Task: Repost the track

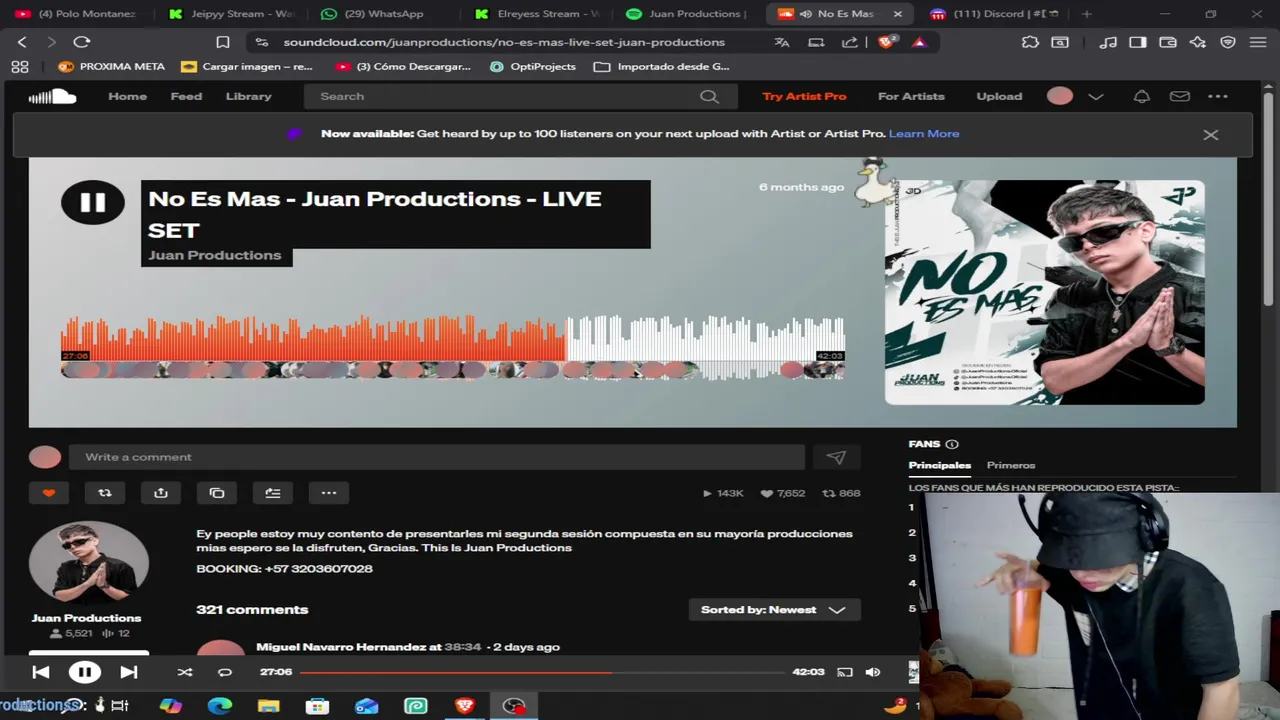Action: coord(105,492)
